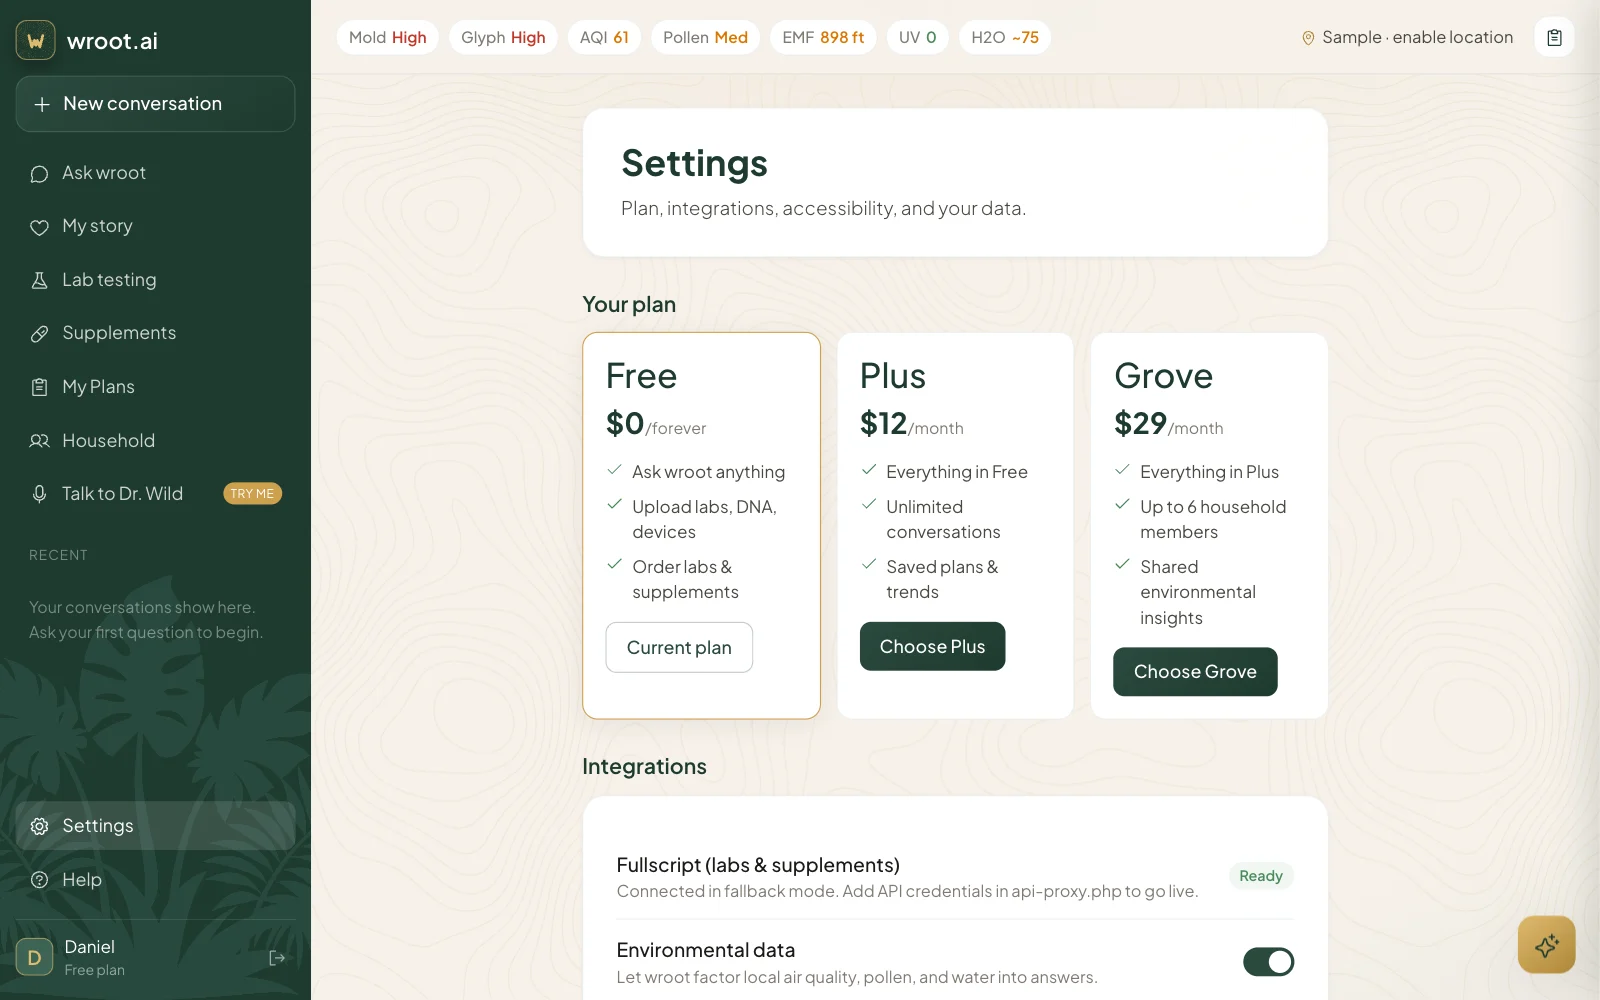Click Fullscript (labs & supplements) integration title

pyautogui.click(x=758, y=865)
